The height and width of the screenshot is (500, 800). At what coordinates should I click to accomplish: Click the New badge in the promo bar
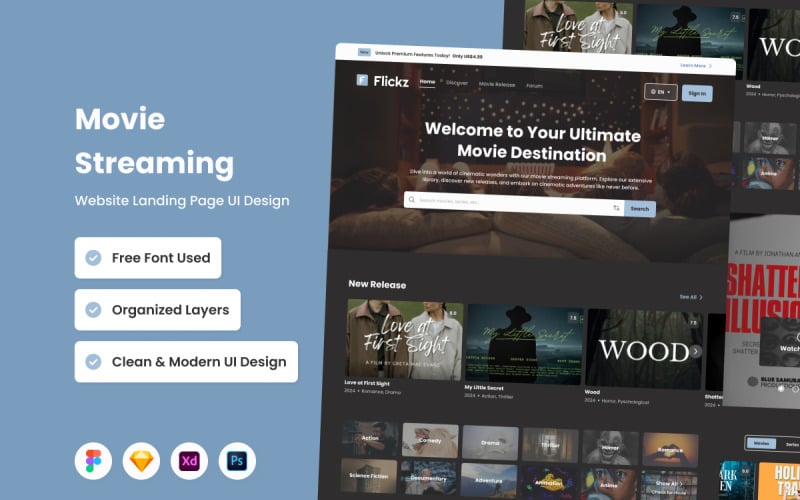[364, 52]
